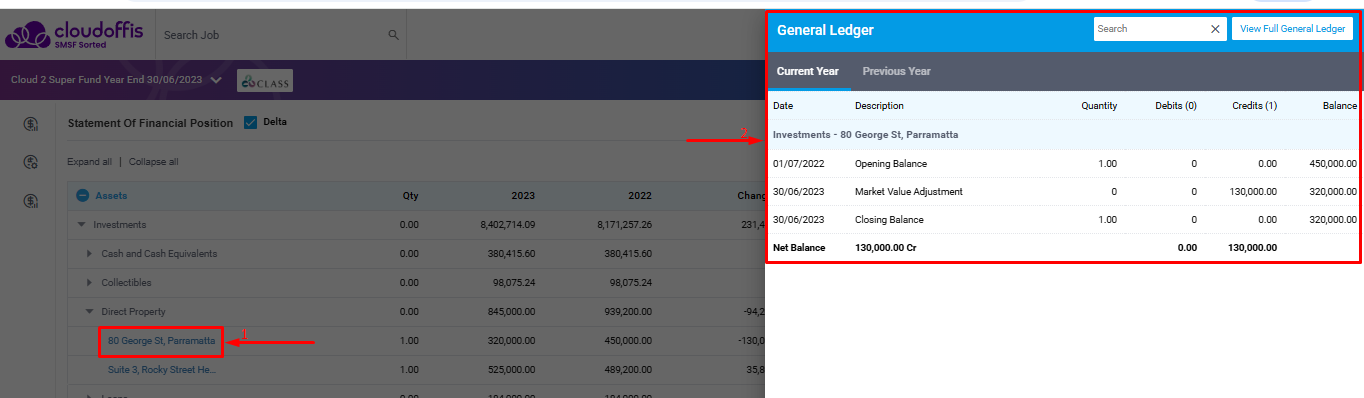Click the Credits (1) column header
Viewport: 1364px width, 398px height.
tap(1254, 105)
